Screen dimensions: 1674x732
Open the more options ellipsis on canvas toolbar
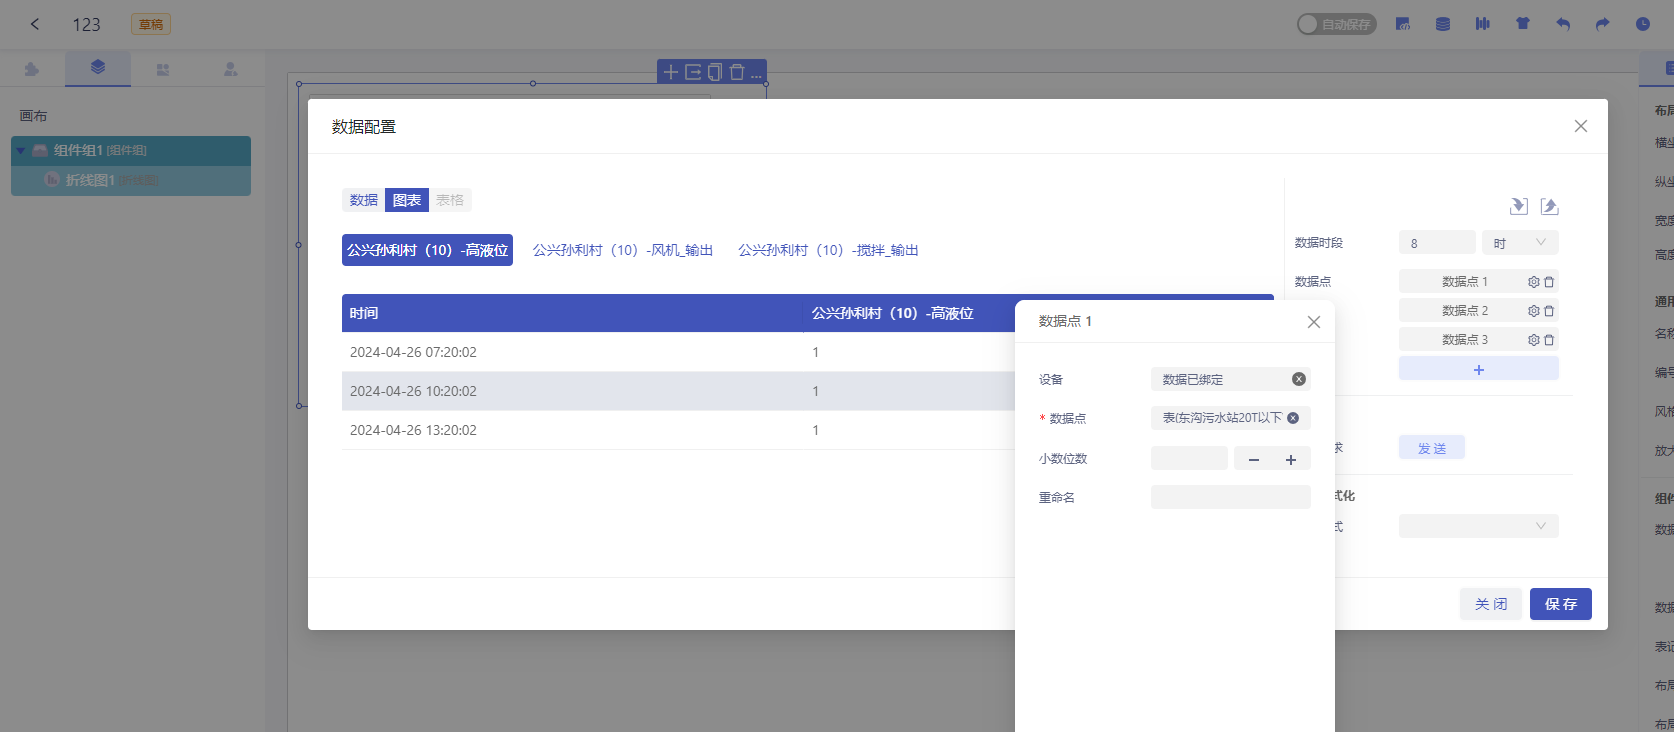tap(756, 74)
